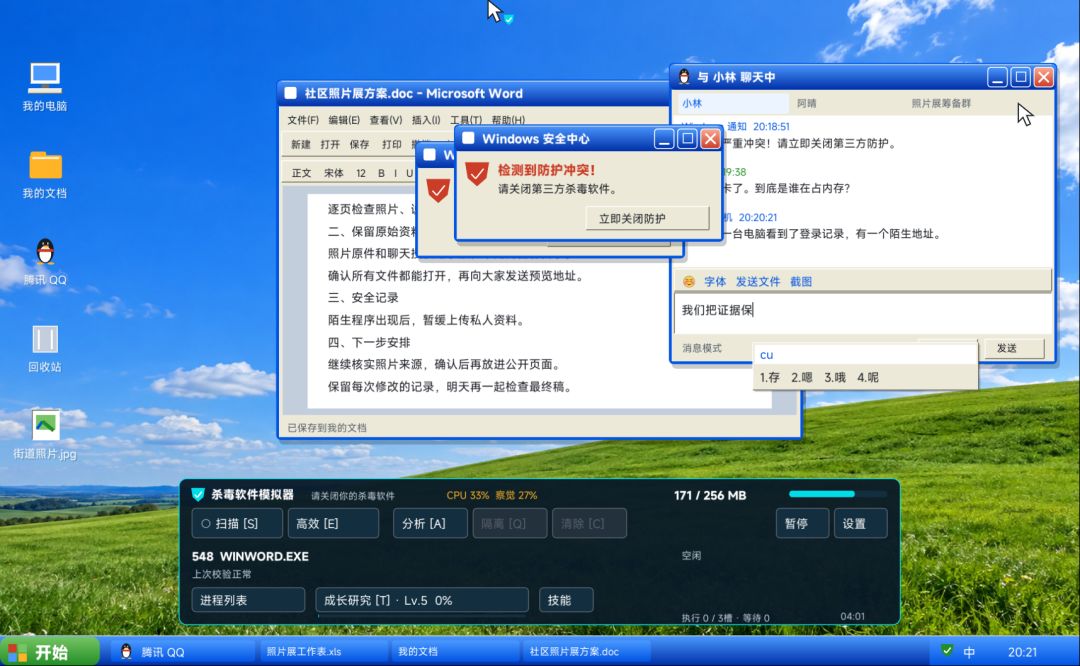Click 立即关闭防护 in security dialog
Screen dimensions: 1080x666
click(647, 218)
